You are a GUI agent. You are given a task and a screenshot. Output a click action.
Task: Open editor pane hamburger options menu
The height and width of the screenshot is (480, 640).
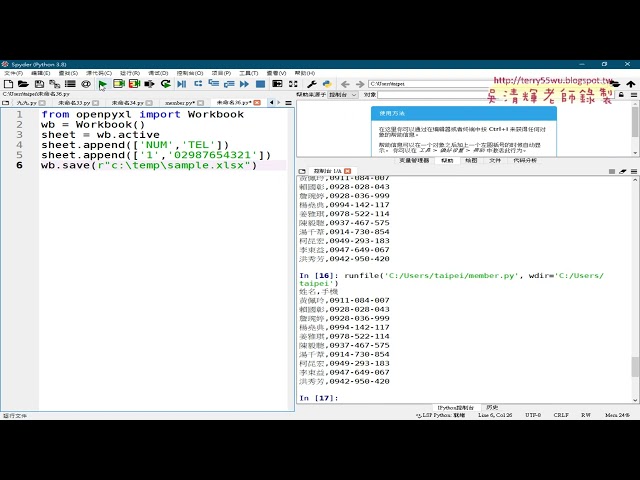(289, 103)
